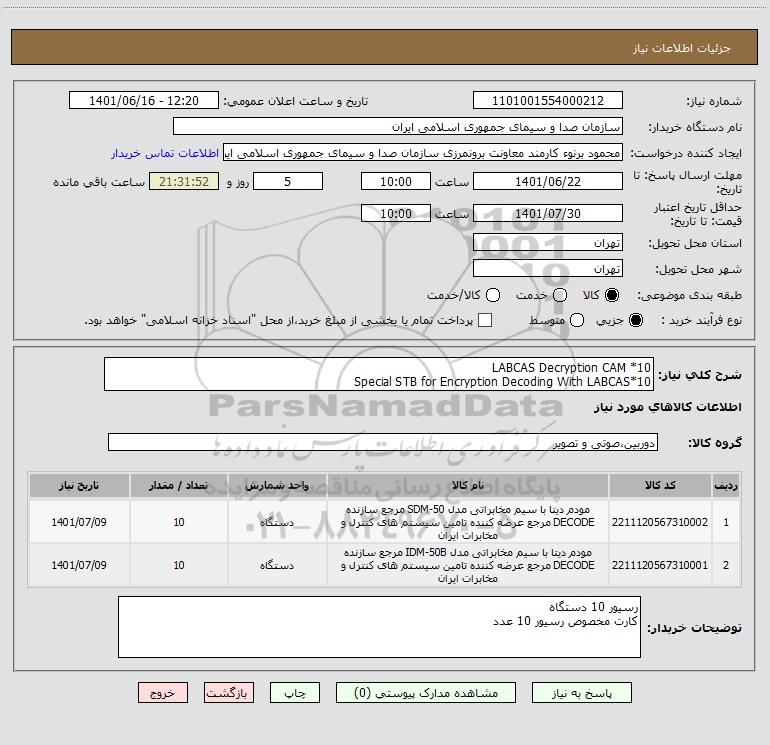The height and width of the screenshot is (745, 770).
Task: Click the کد کالا column header
Action: tap(660, 485)
